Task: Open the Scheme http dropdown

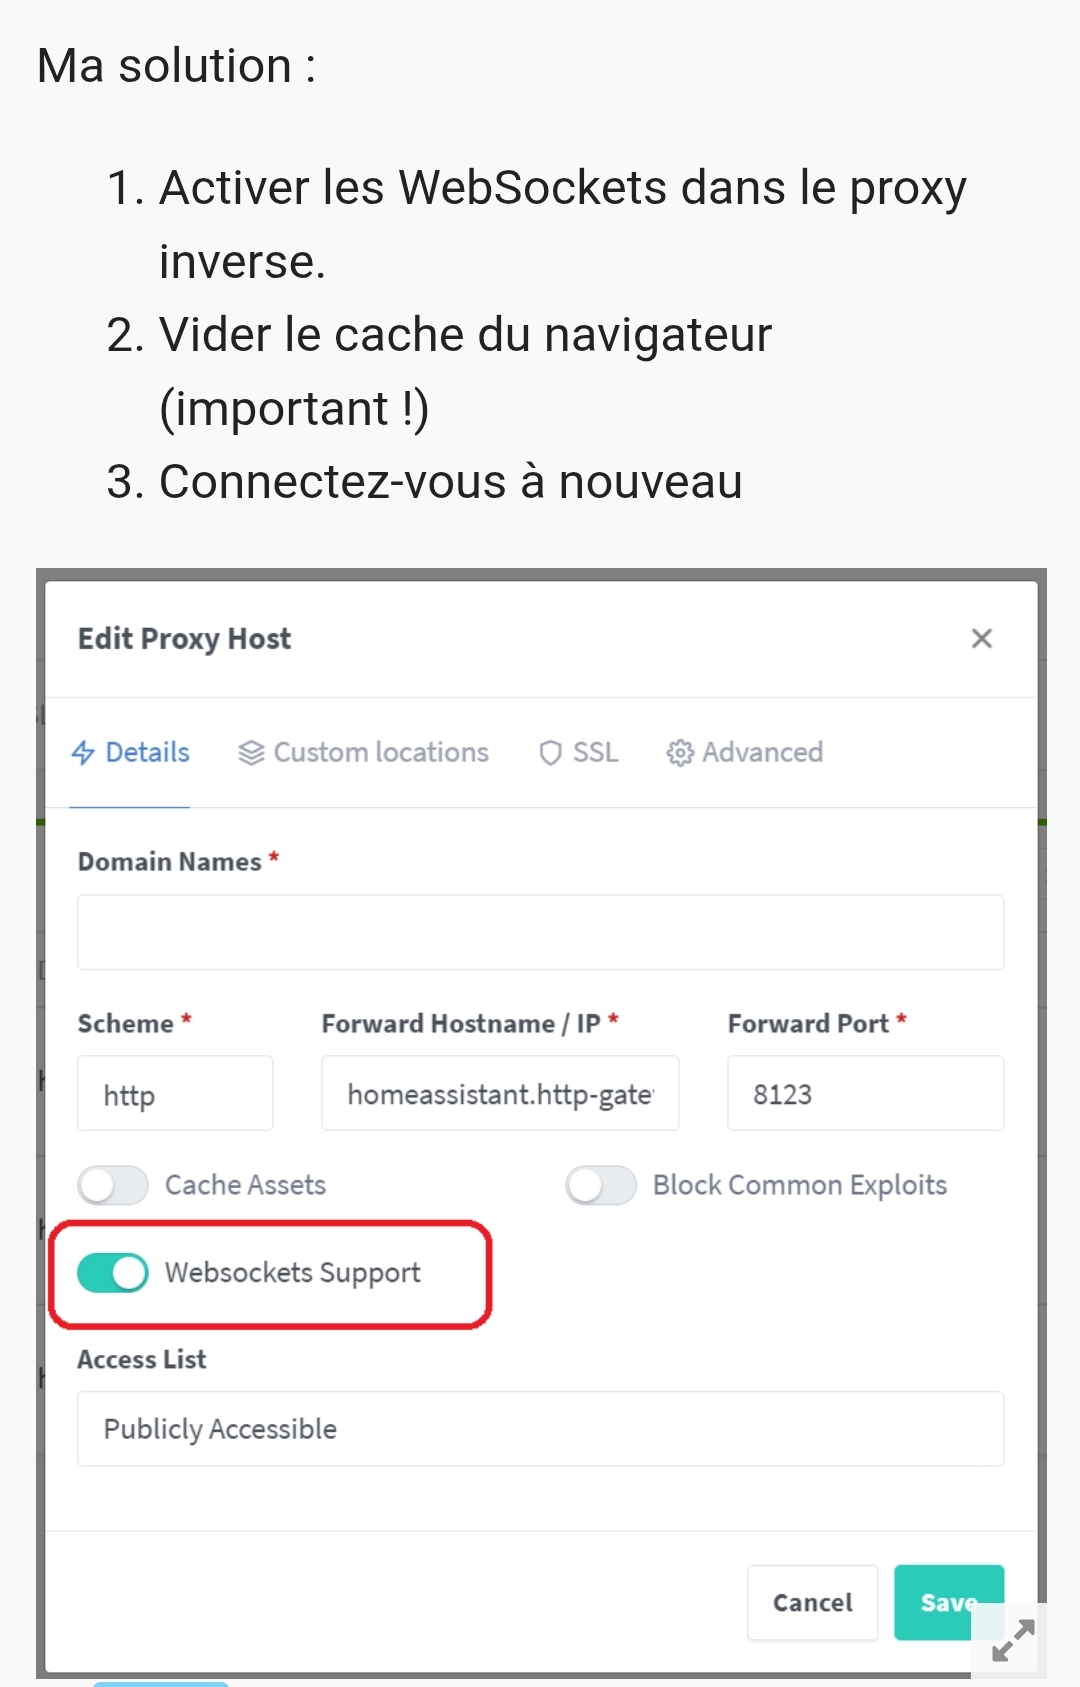Action: point(175,1093)
